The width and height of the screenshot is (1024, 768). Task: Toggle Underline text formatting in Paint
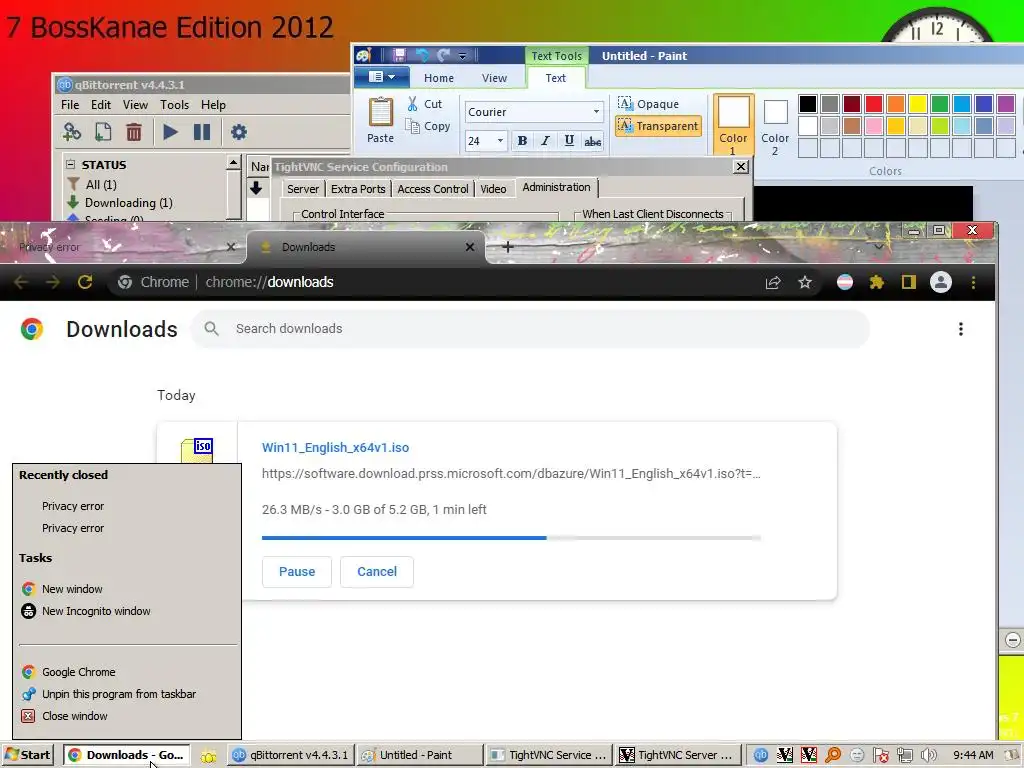tap(569, 140)
